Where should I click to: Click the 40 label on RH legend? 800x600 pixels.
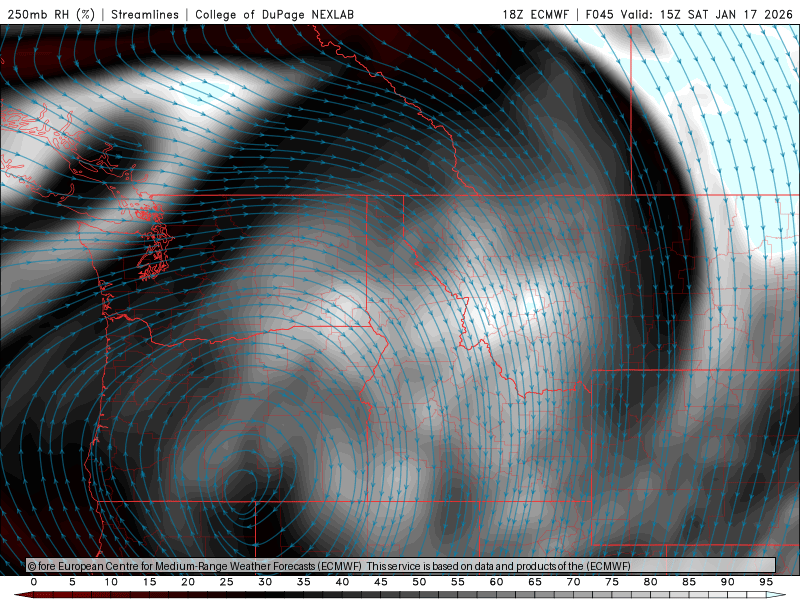click(342, 582)
